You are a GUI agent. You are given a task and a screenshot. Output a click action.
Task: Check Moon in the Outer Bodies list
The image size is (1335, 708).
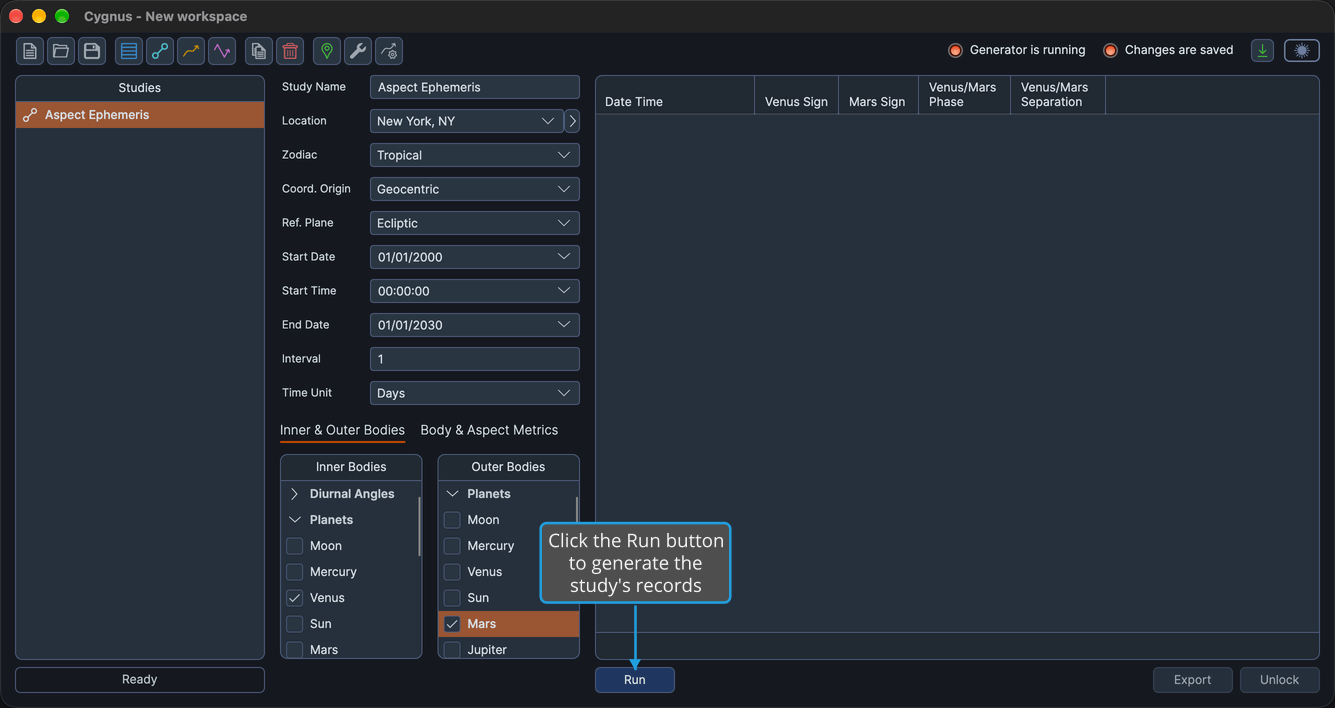452,520
